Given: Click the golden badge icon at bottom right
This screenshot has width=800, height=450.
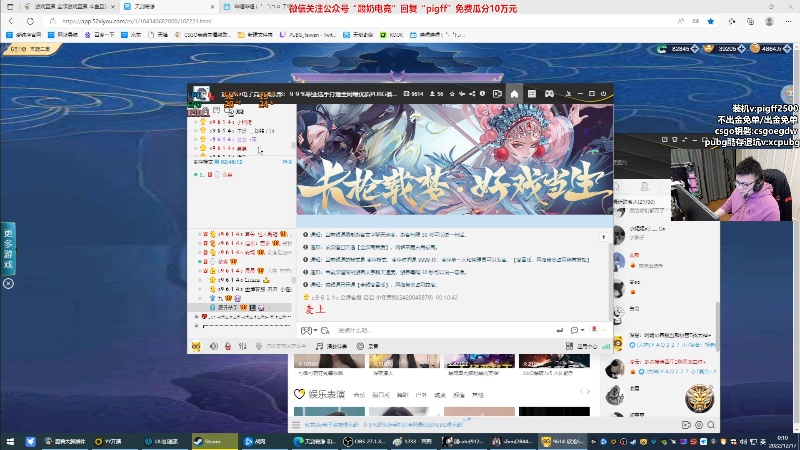Looking at the screenshot, I should tap(699, 398).
